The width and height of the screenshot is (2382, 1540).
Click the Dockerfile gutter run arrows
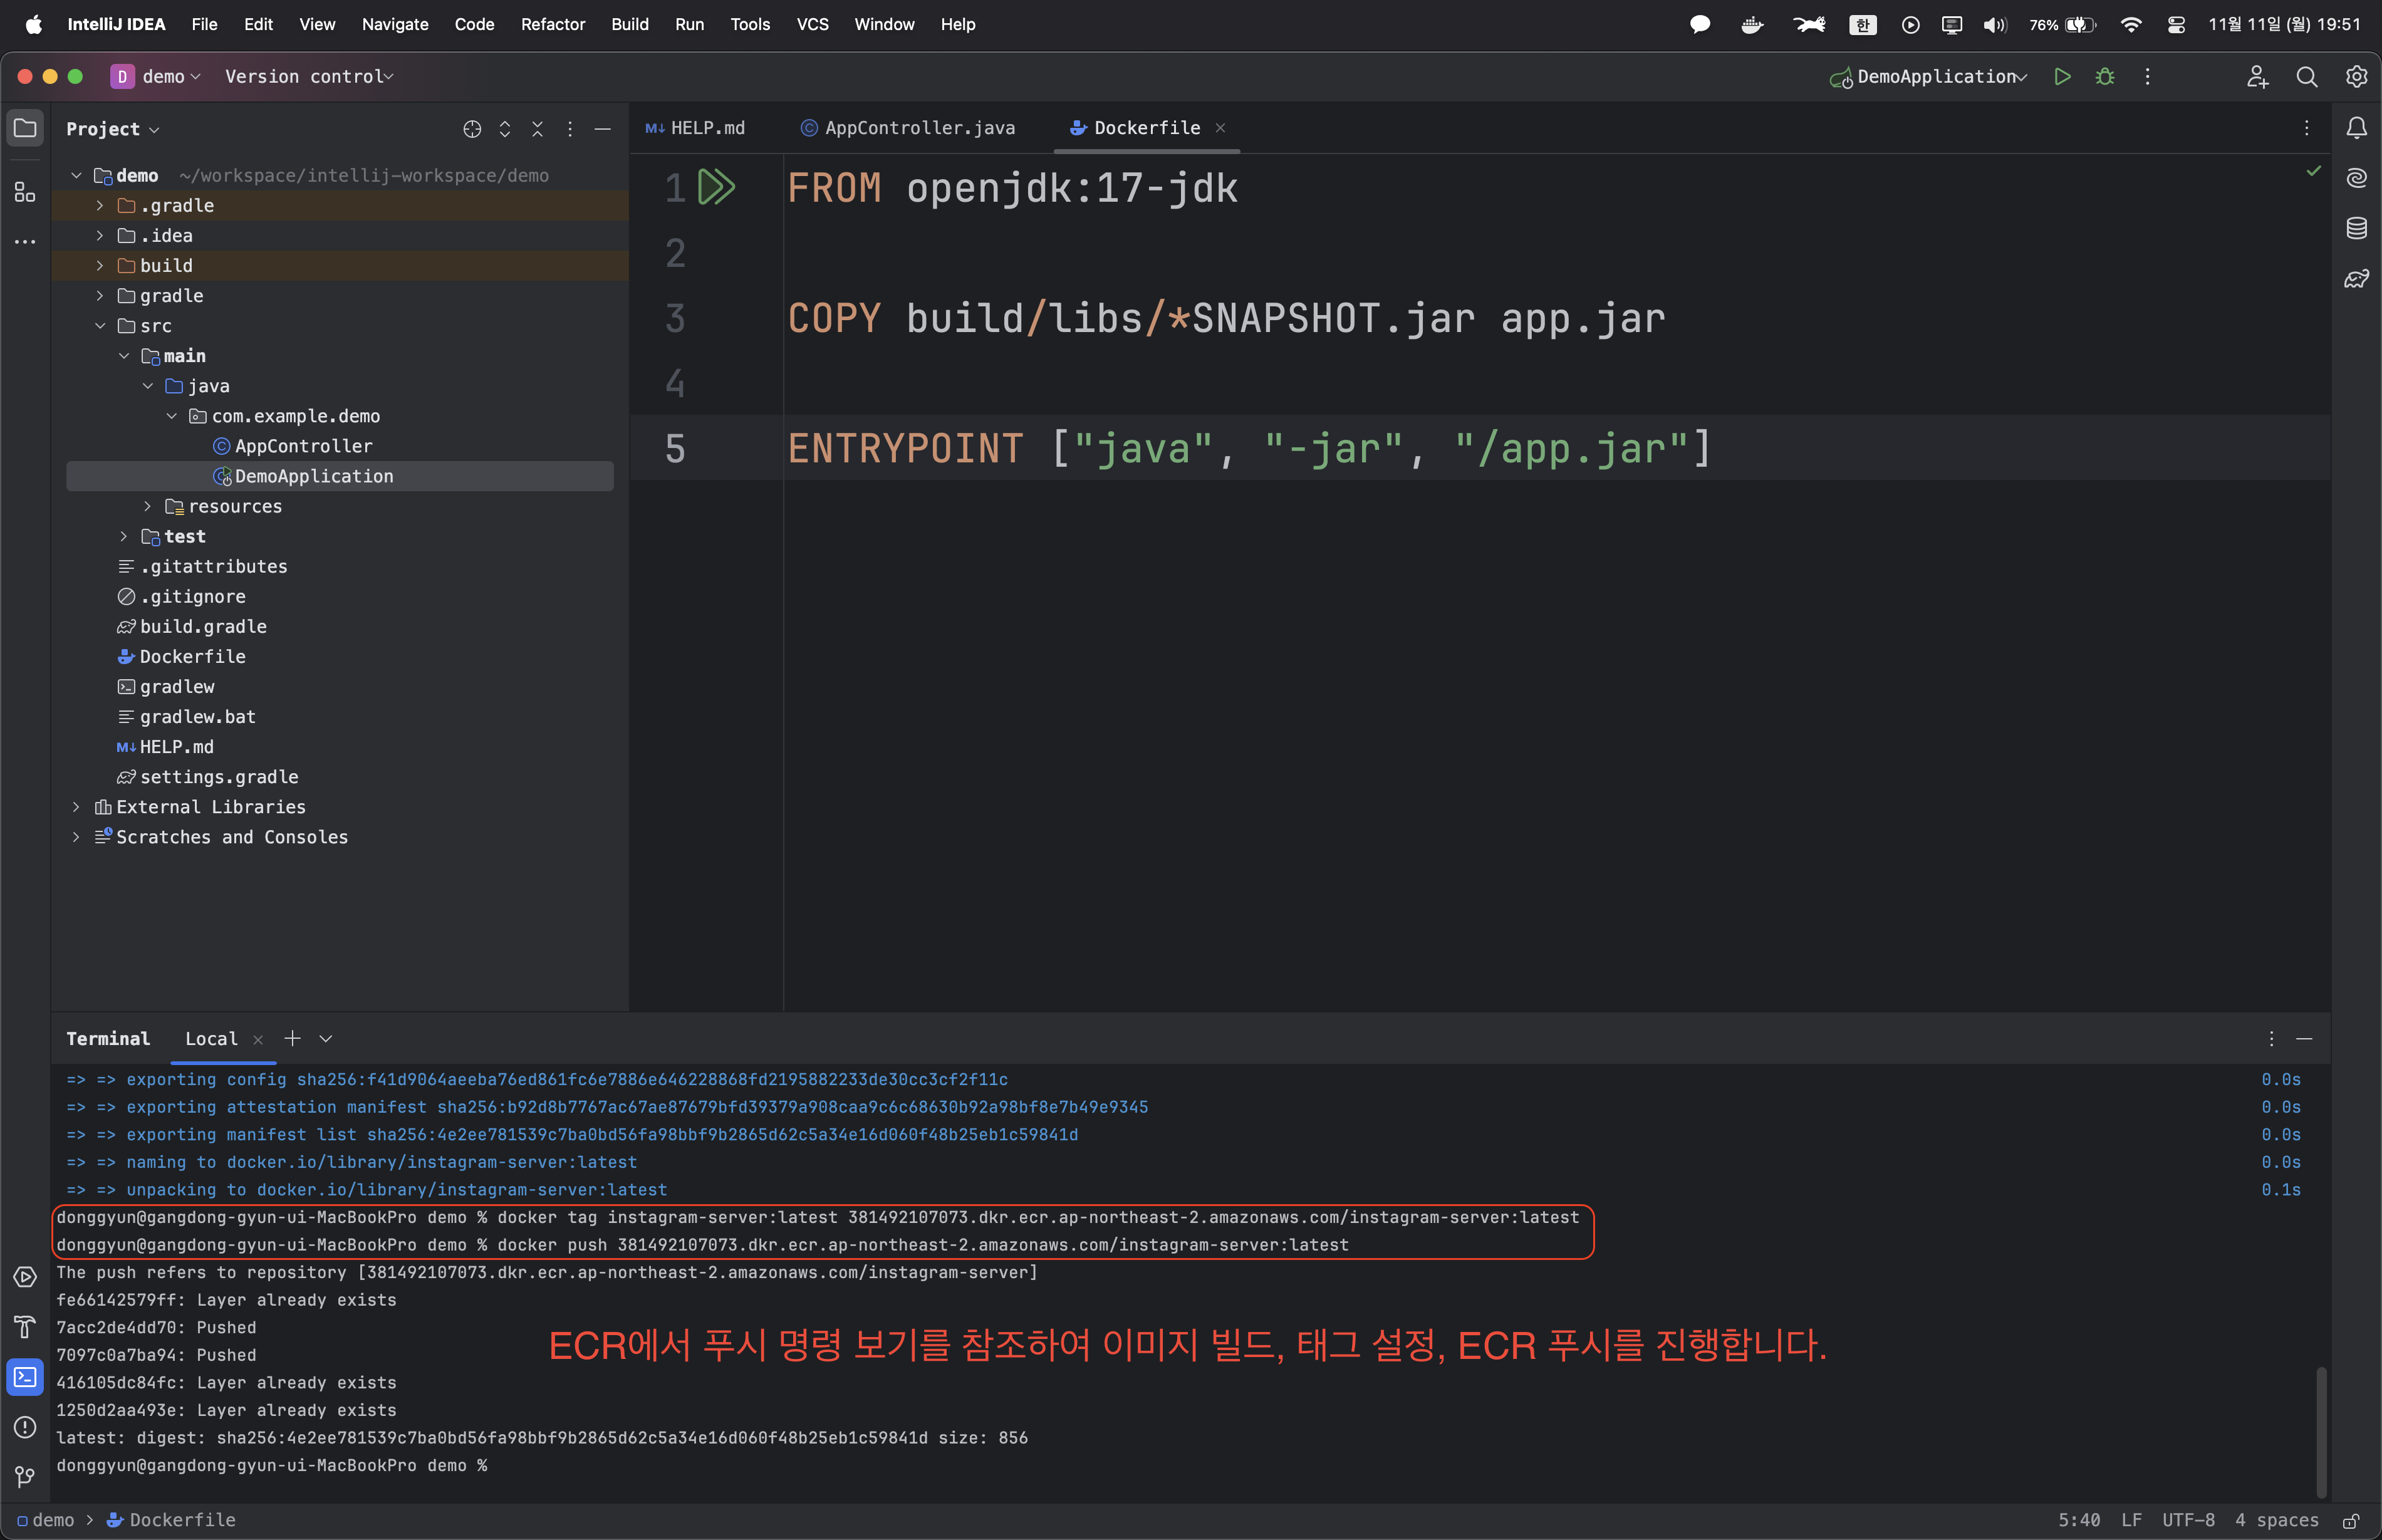click(716, 187)
